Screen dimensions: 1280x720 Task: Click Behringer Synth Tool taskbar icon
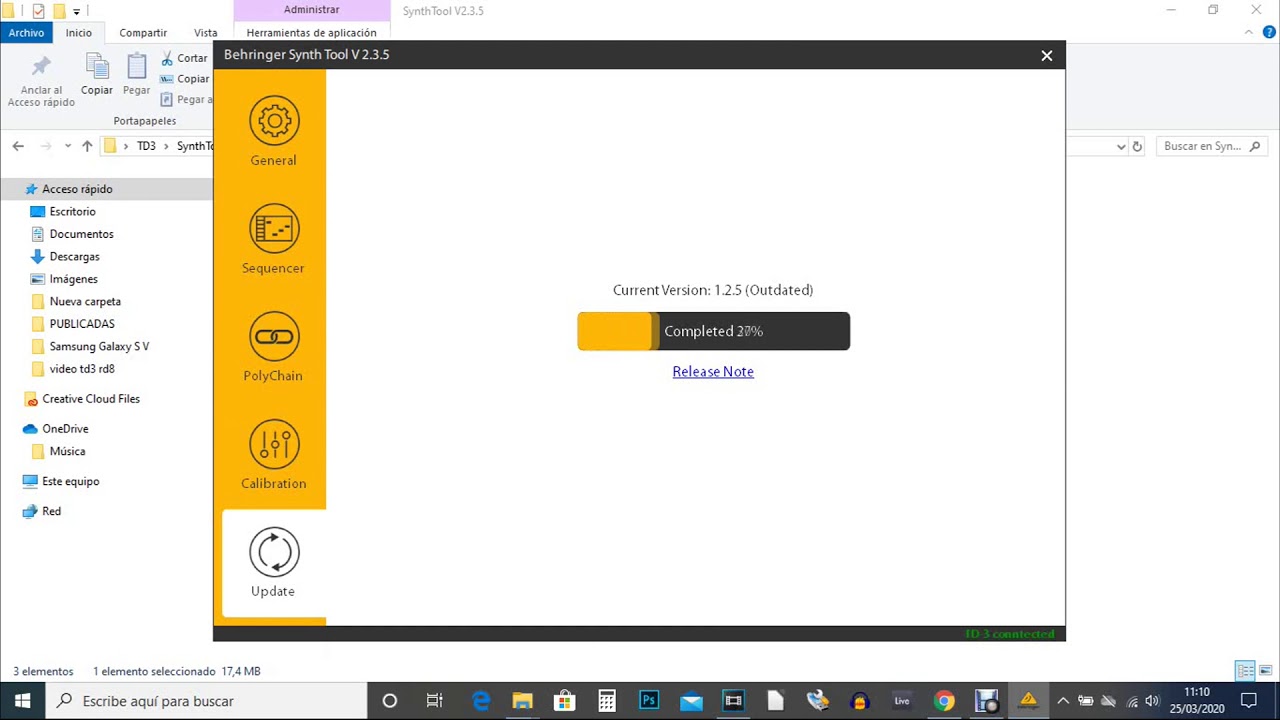click(x=1028, y=700)
